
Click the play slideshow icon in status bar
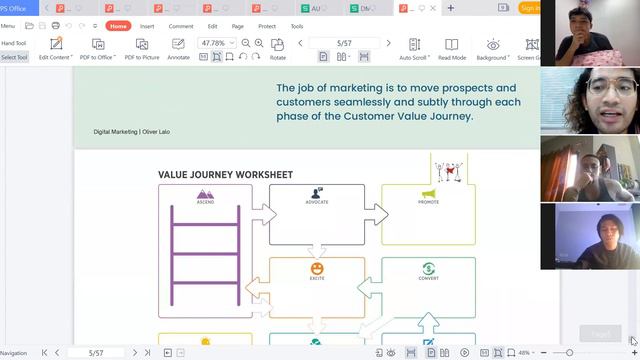click(464, 353)
